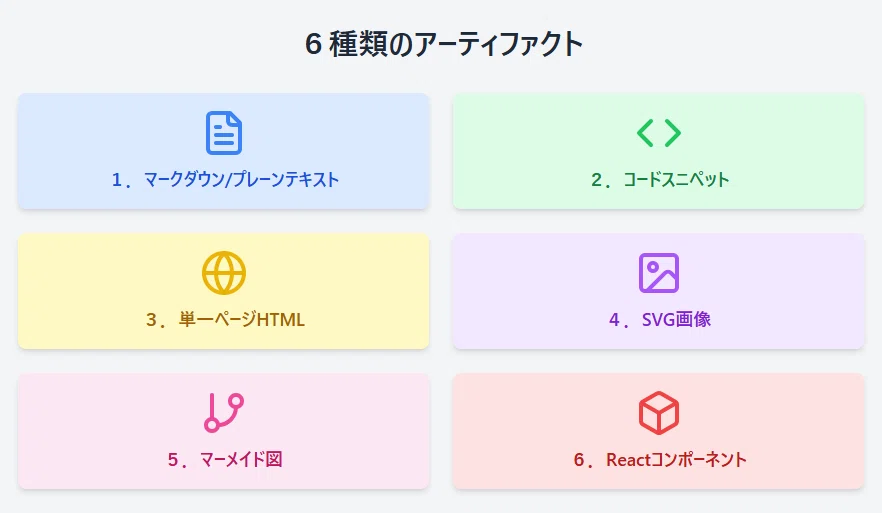Click the purple image picture icon
The width and height of the screenshot is (882, 513).
pyautogui.click(x=659, y=273)
